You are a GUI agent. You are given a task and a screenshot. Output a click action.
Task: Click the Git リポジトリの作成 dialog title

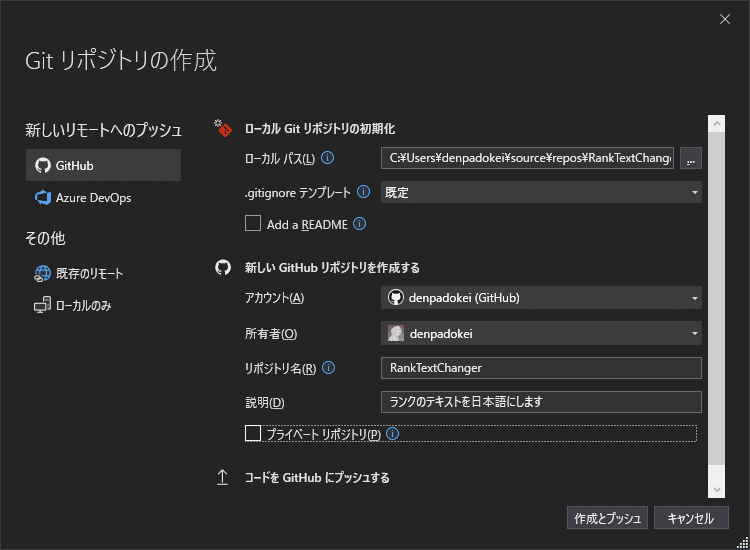point(121,61)
